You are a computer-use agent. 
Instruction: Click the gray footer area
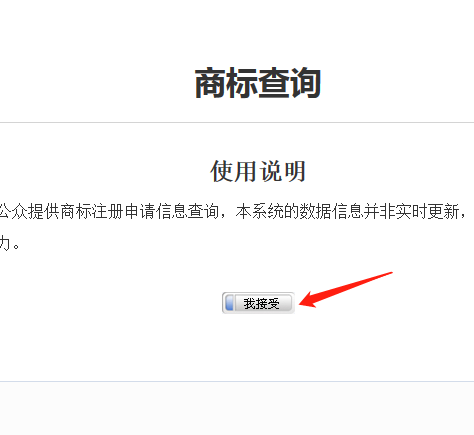tap(237, 409)
